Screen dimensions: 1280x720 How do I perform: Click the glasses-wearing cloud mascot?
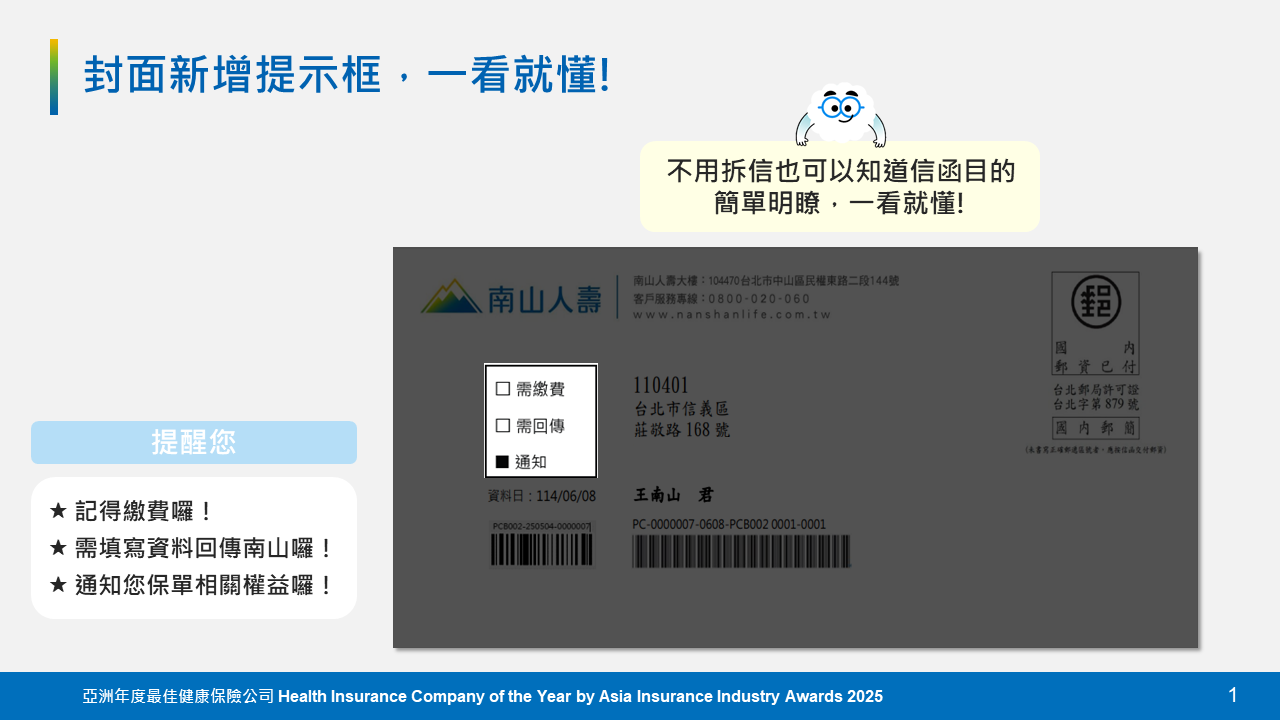[x=841, y=112]
